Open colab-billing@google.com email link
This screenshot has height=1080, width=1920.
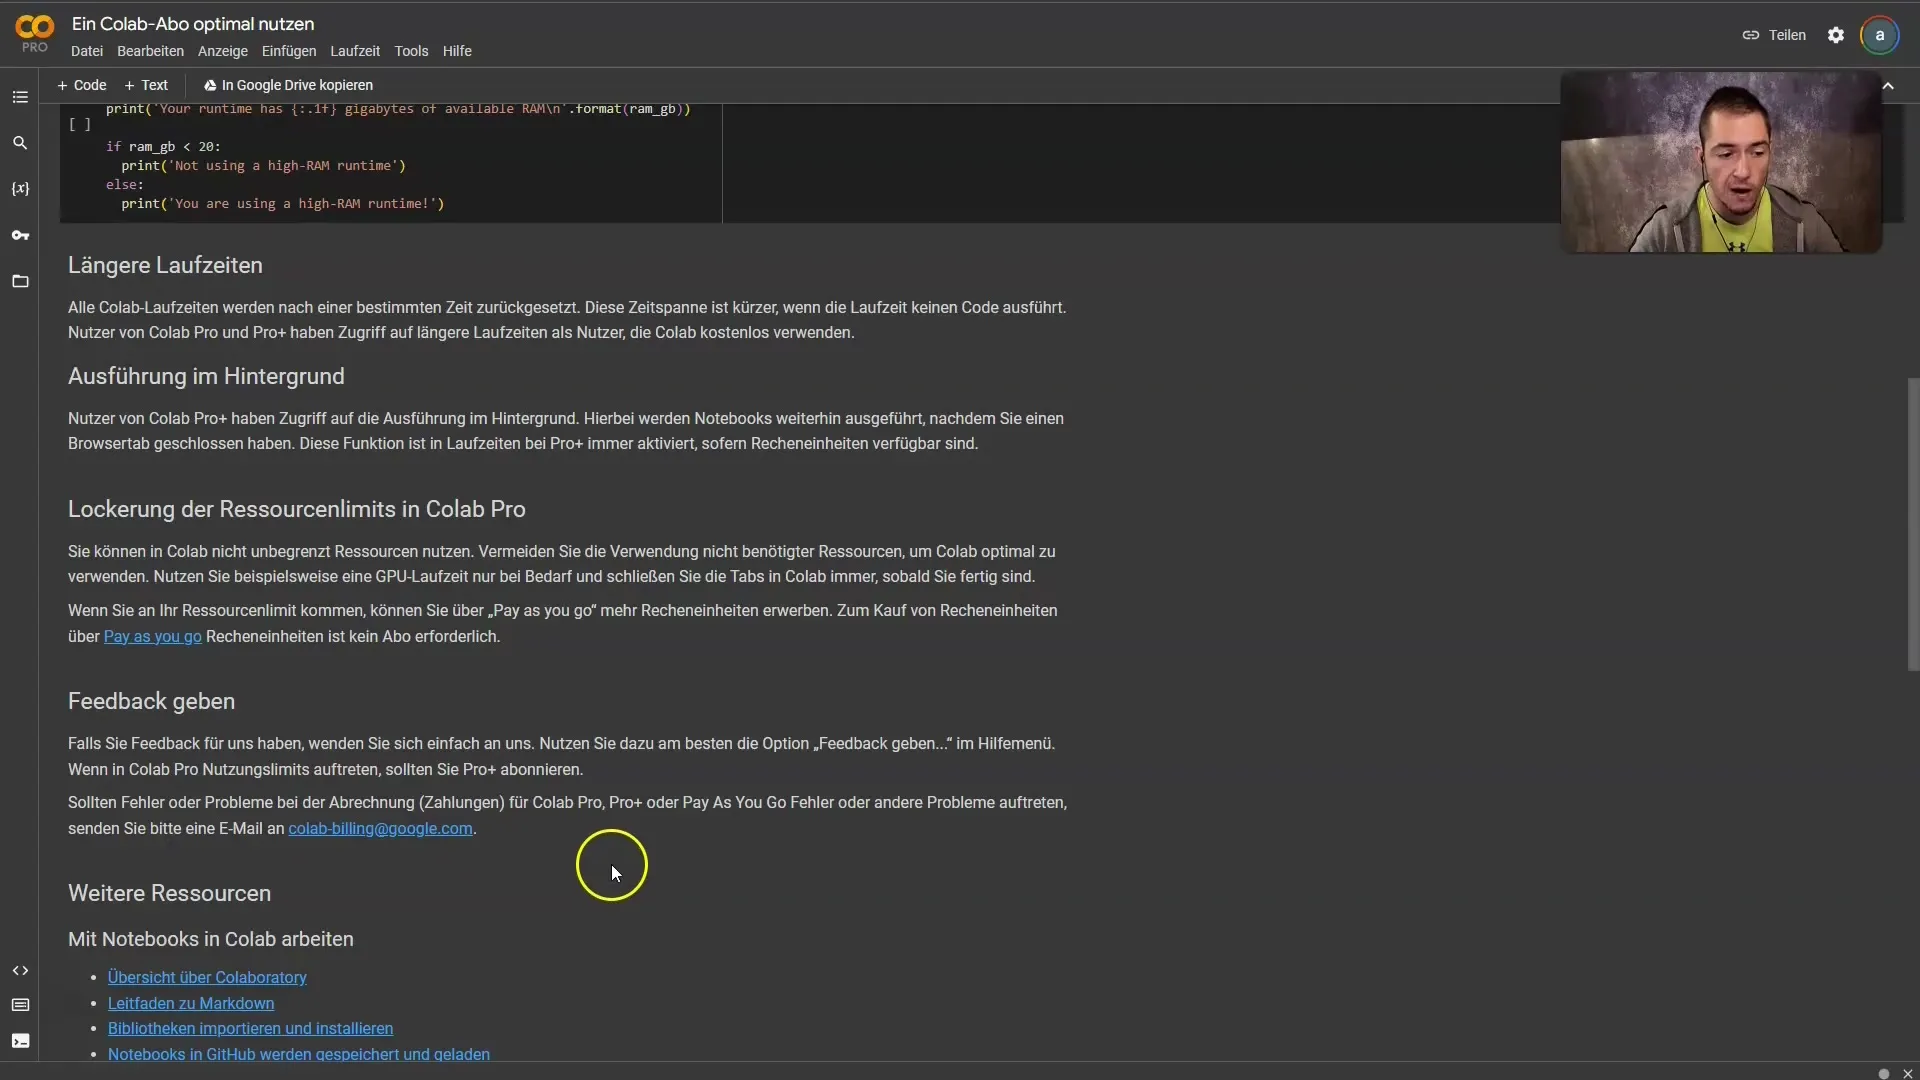click(x=380, y=828)
